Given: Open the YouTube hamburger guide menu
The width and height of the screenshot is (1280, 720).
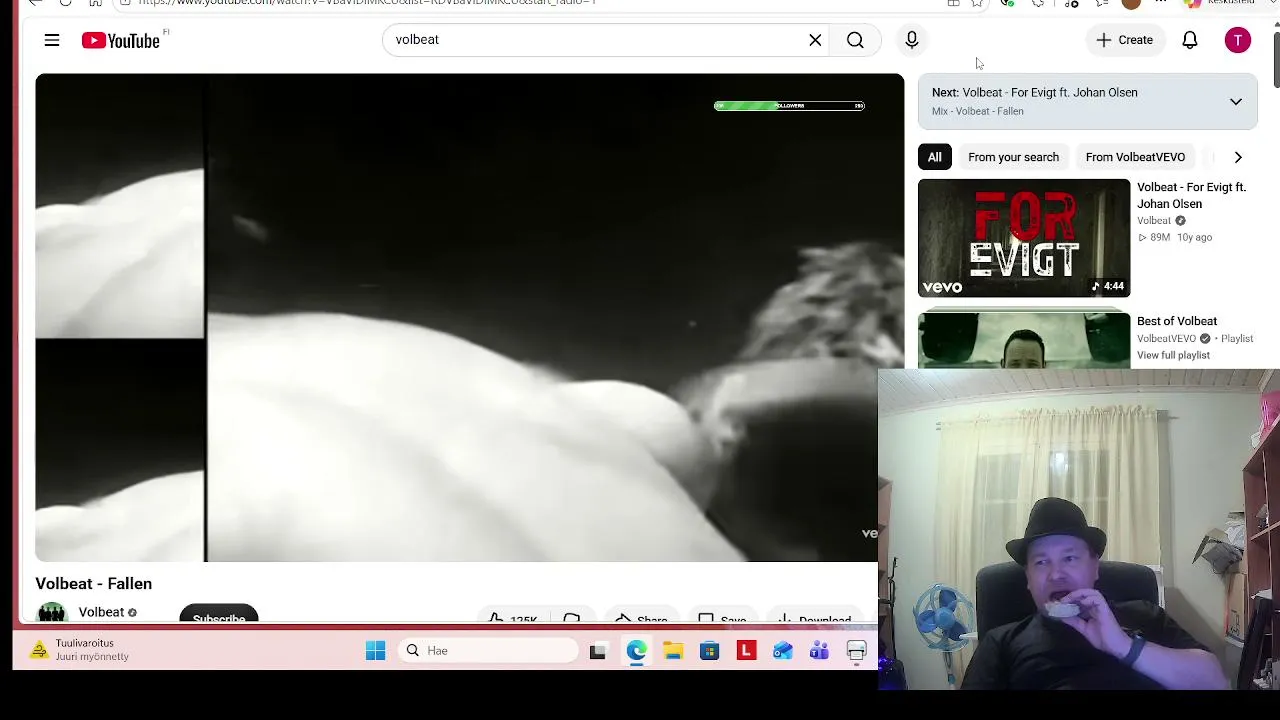Looking at the screenshot, I should (52, 40).
